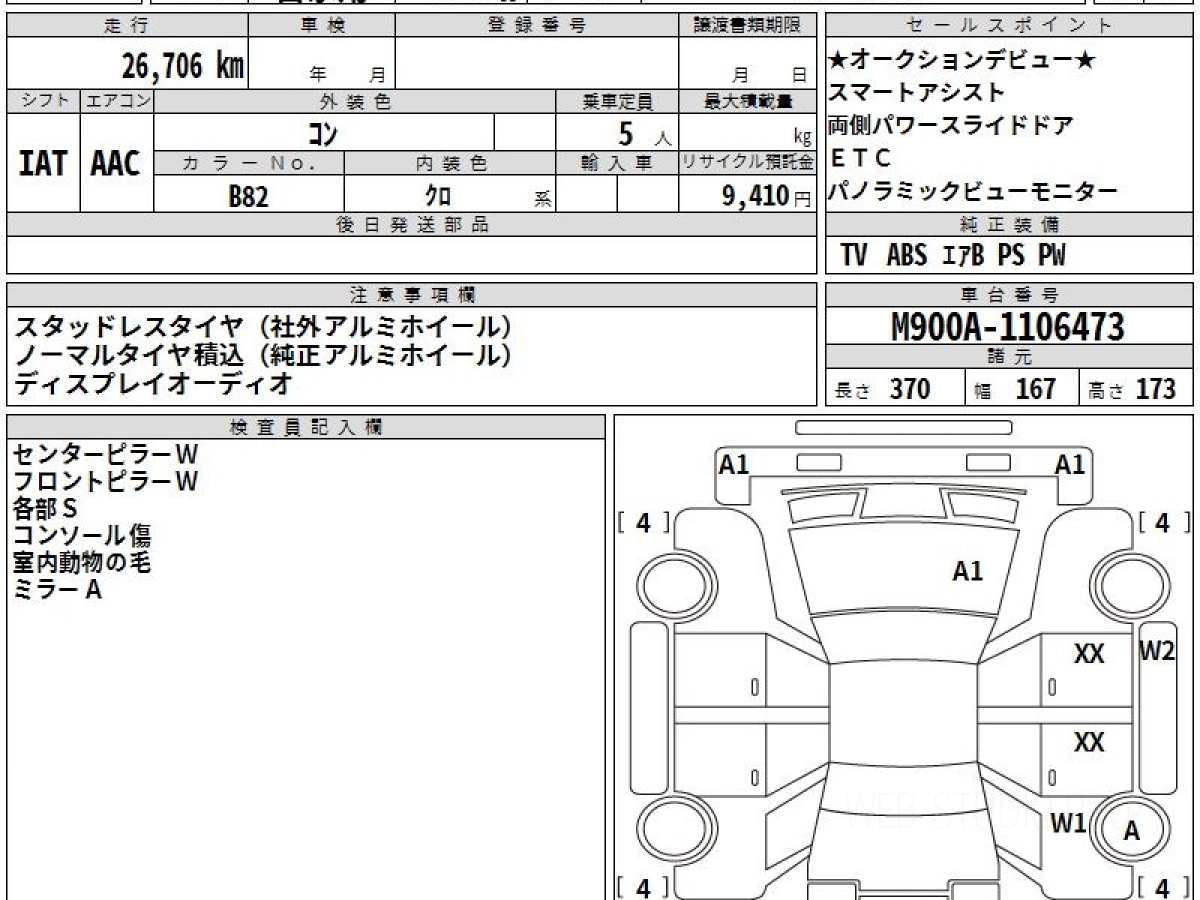
Task: Click the 登録番号 header cell
Action: [x=537, y=26]
